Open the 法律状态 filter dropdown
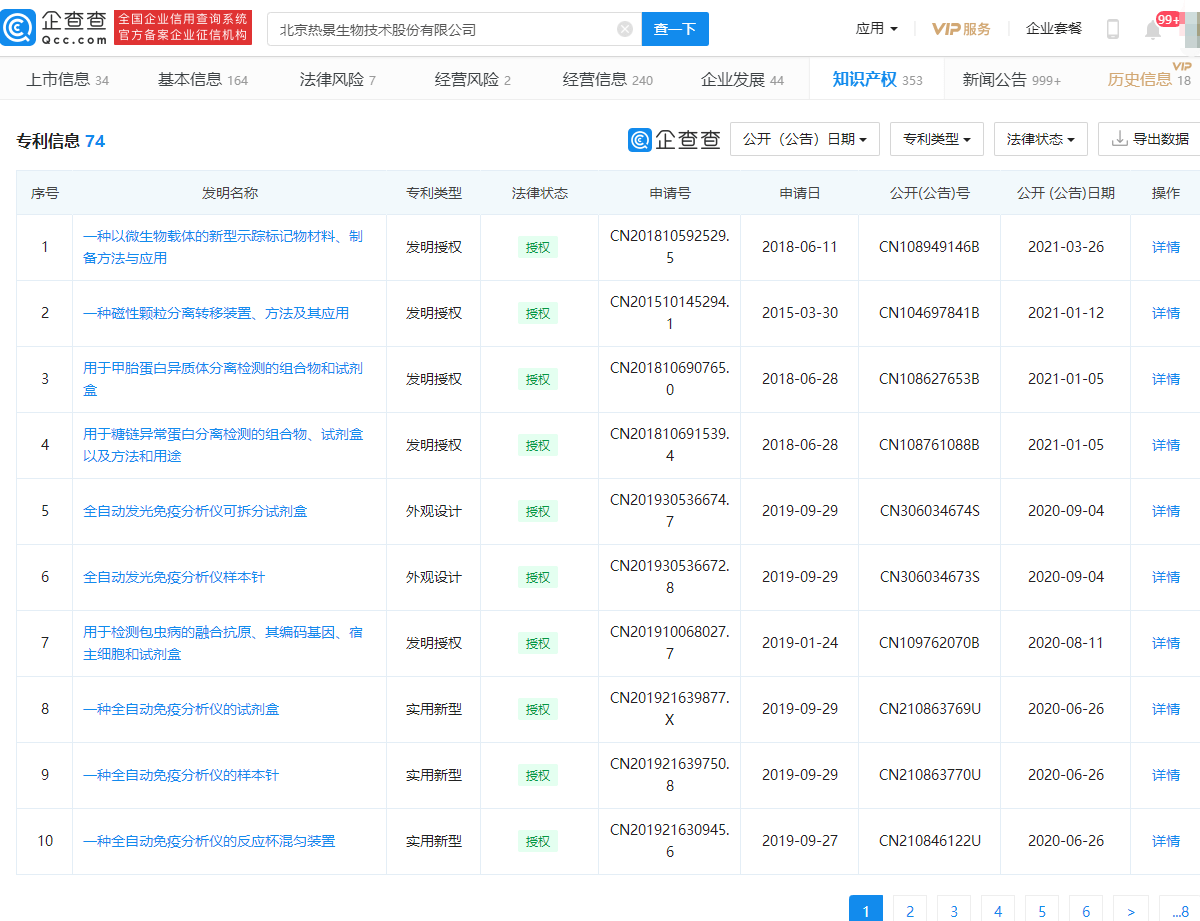The width and height of the screenshot is (1200, 921). coord(1040,139)
